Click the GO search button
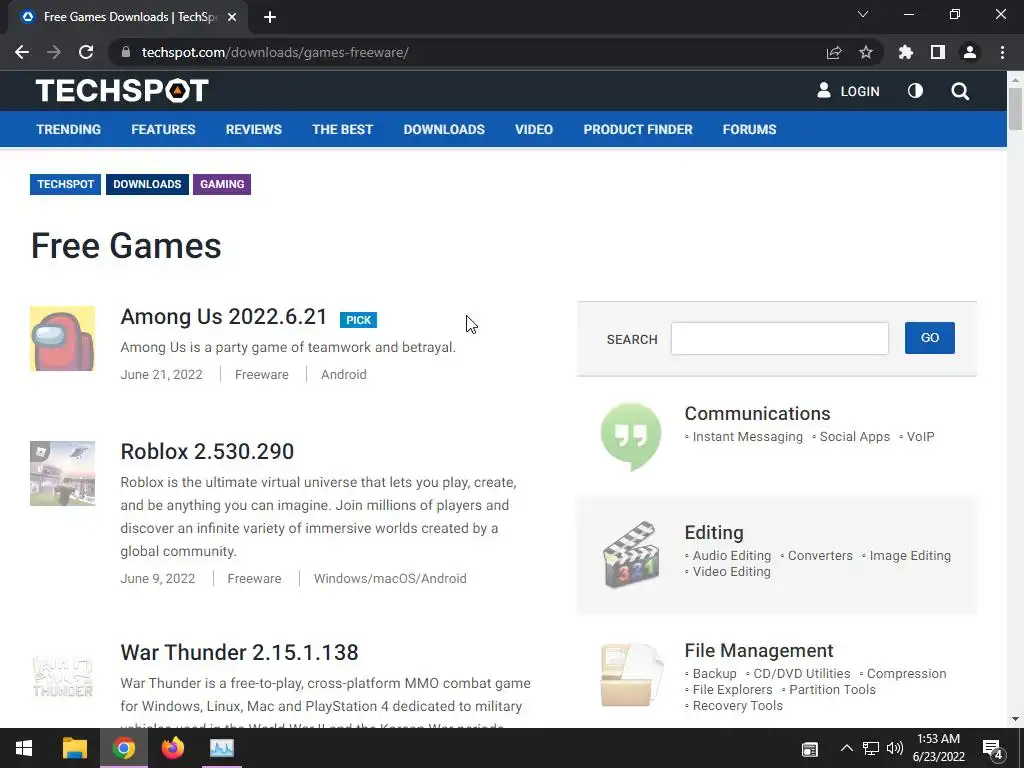The width and height of the screenshot is (1024, 768). (930, 338)
